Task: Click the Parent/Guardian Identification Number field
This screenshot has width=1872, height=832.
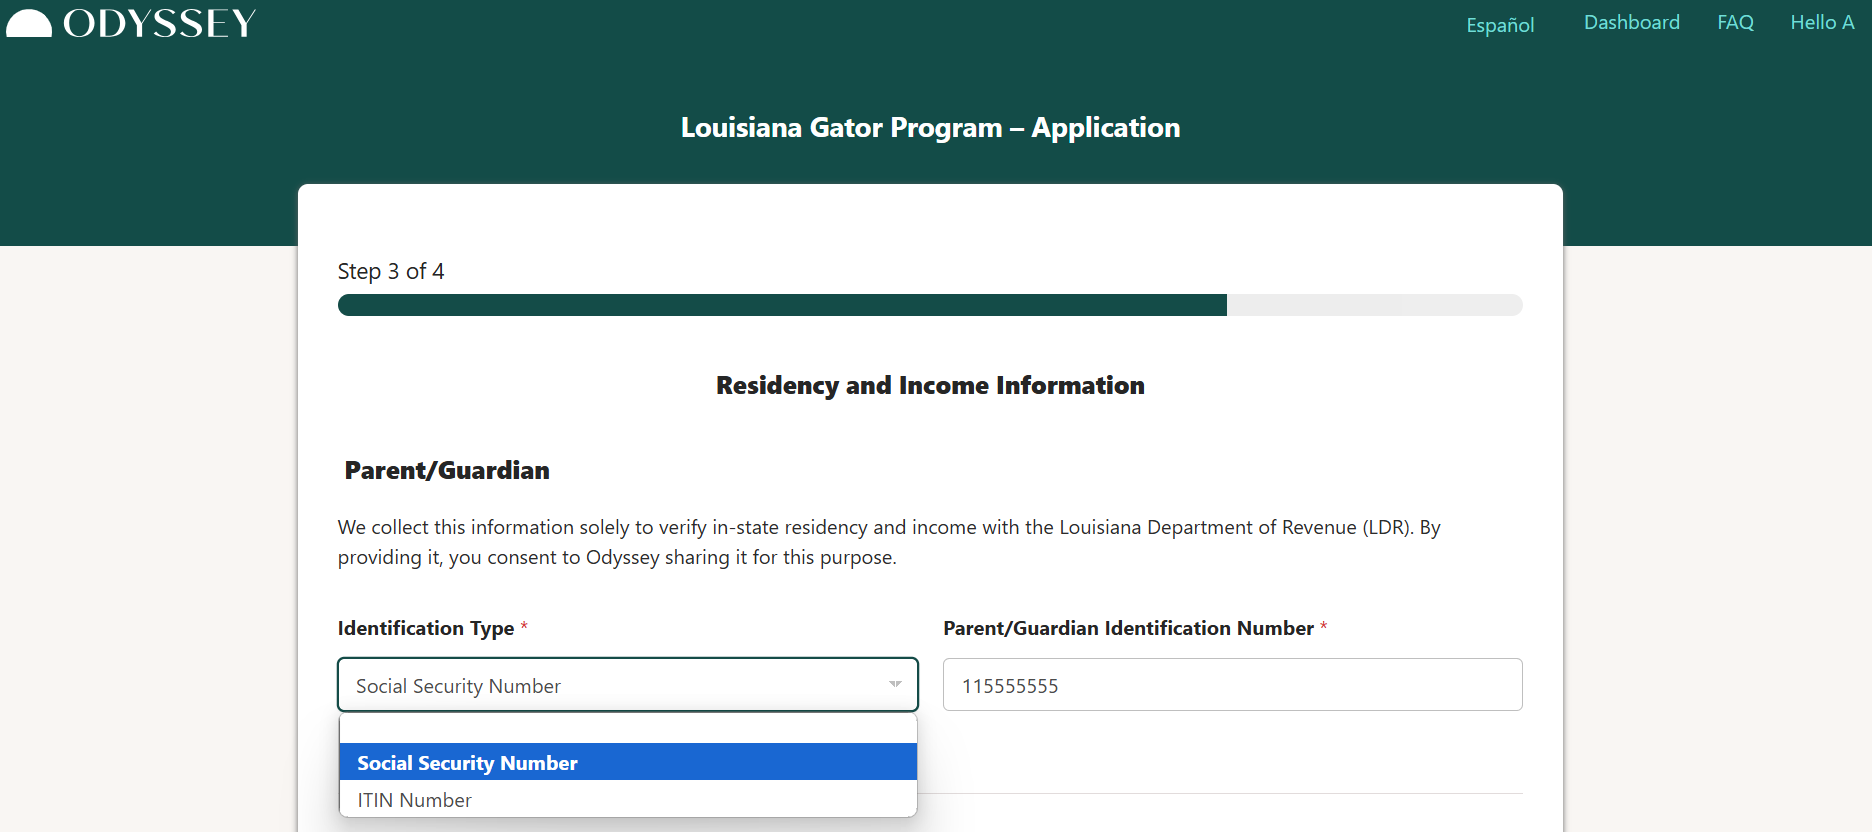Action: coord(1232,685)
